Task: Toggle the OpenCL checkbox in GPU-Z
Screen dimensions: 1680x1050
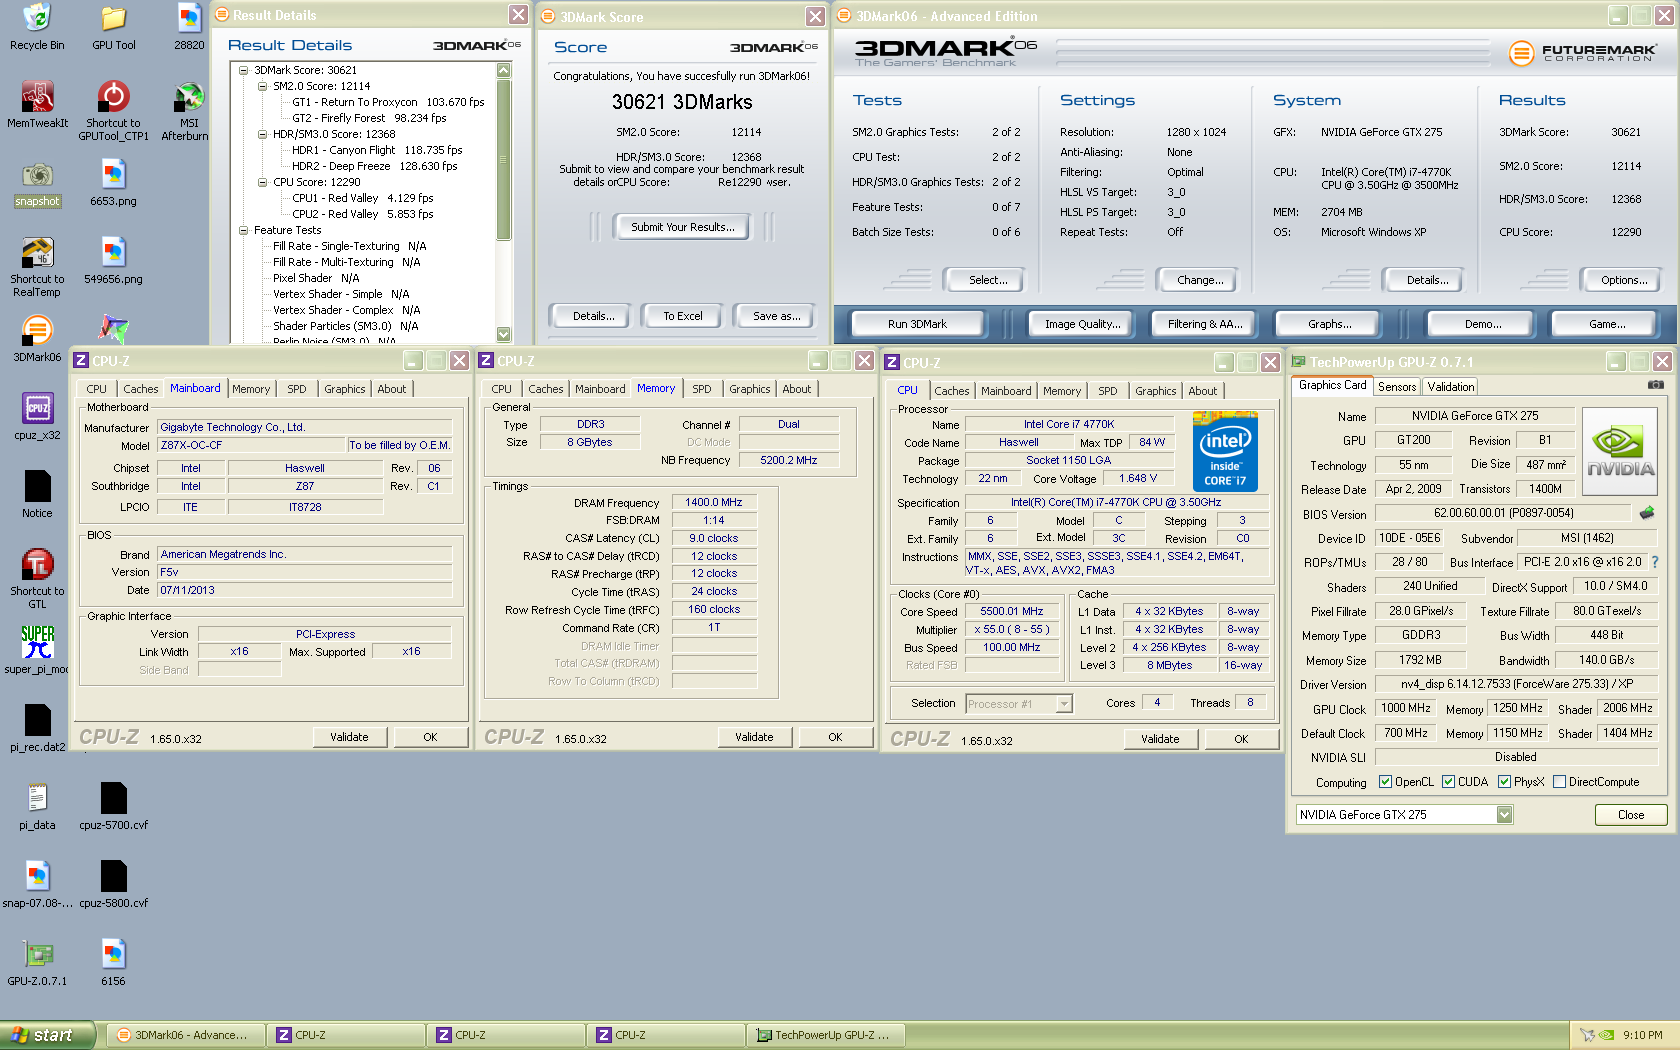Action: (1385, 782)
